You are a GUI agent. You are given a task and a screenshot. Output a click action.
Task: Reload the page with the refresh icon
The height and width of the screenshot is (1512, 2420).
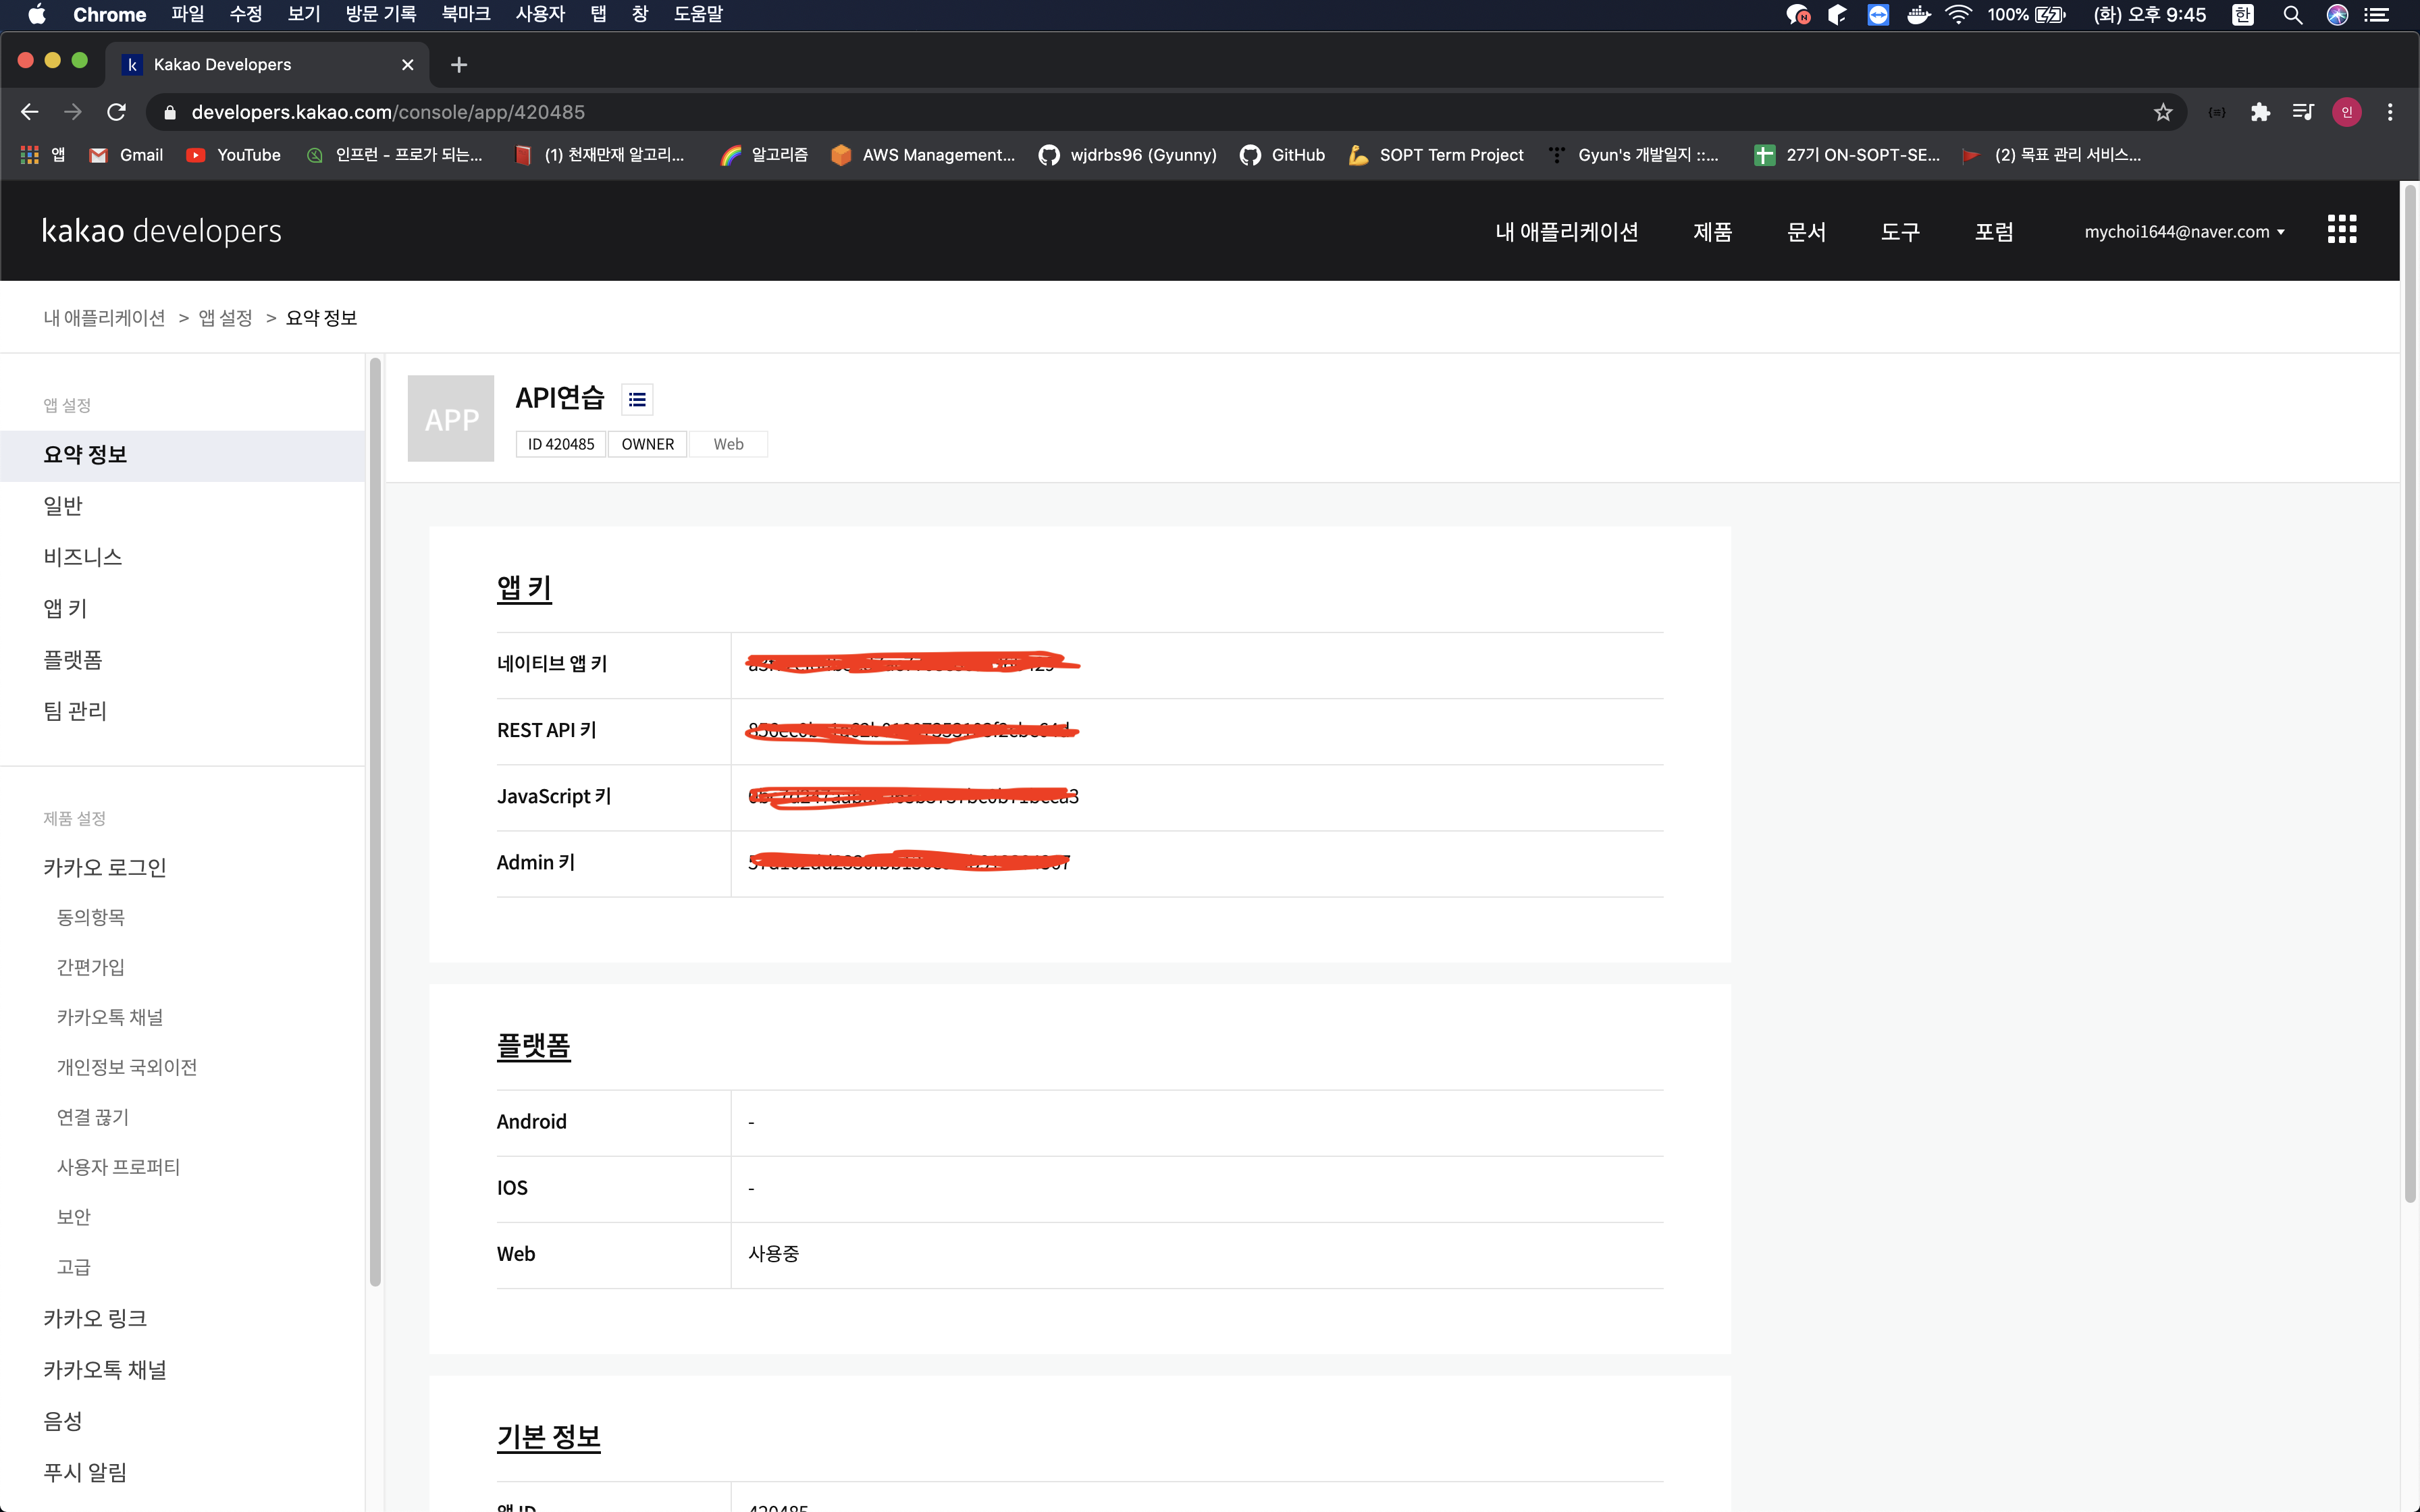117,112
